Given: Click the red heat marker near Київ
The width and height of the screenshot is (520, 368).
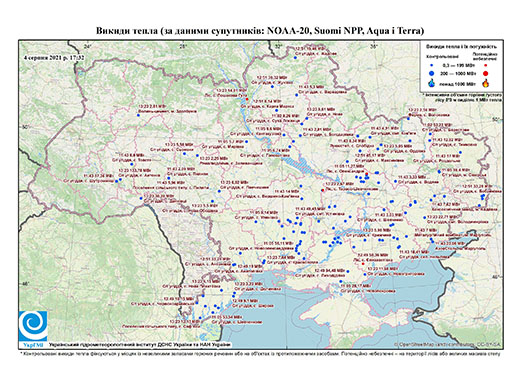Looking at the screenshot, I should pyautogui.click(x=247, y=99).
